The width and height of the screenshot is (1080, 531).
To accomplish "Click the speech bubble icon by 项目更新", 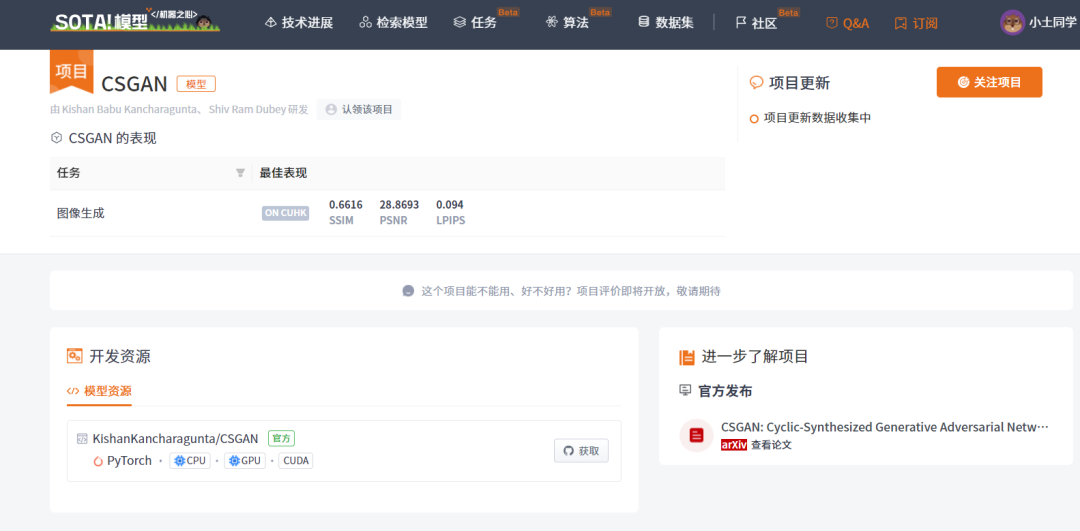I will pos(756,83).
